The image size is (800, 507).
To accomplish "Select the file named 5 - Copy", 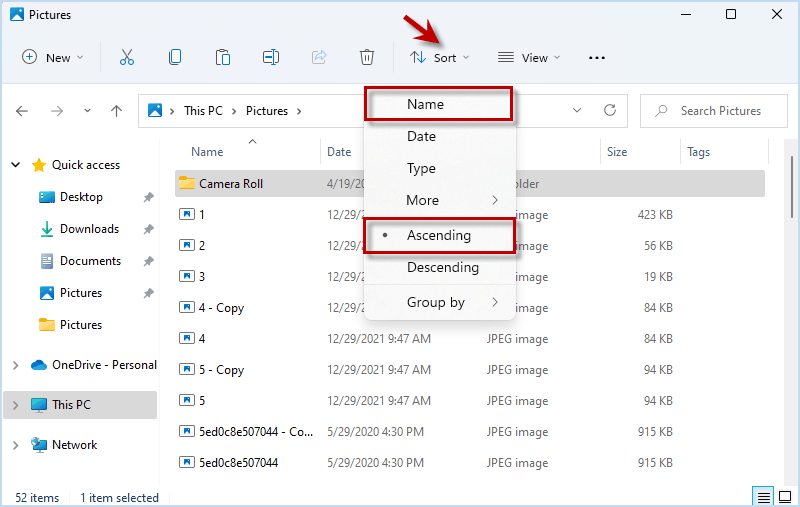I will 221,370.
